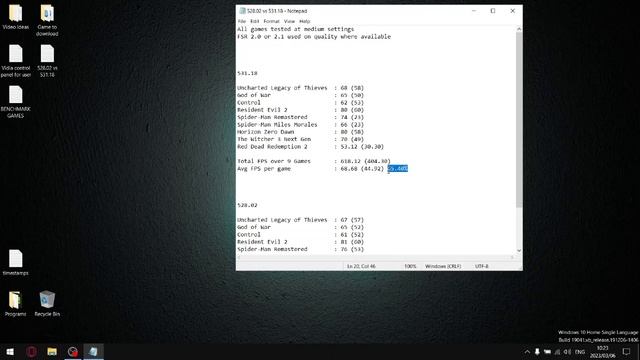This screenshot has width=640, height=360.
Task: Open the File menu in Notepad
Action: click(x=242, y=21)
